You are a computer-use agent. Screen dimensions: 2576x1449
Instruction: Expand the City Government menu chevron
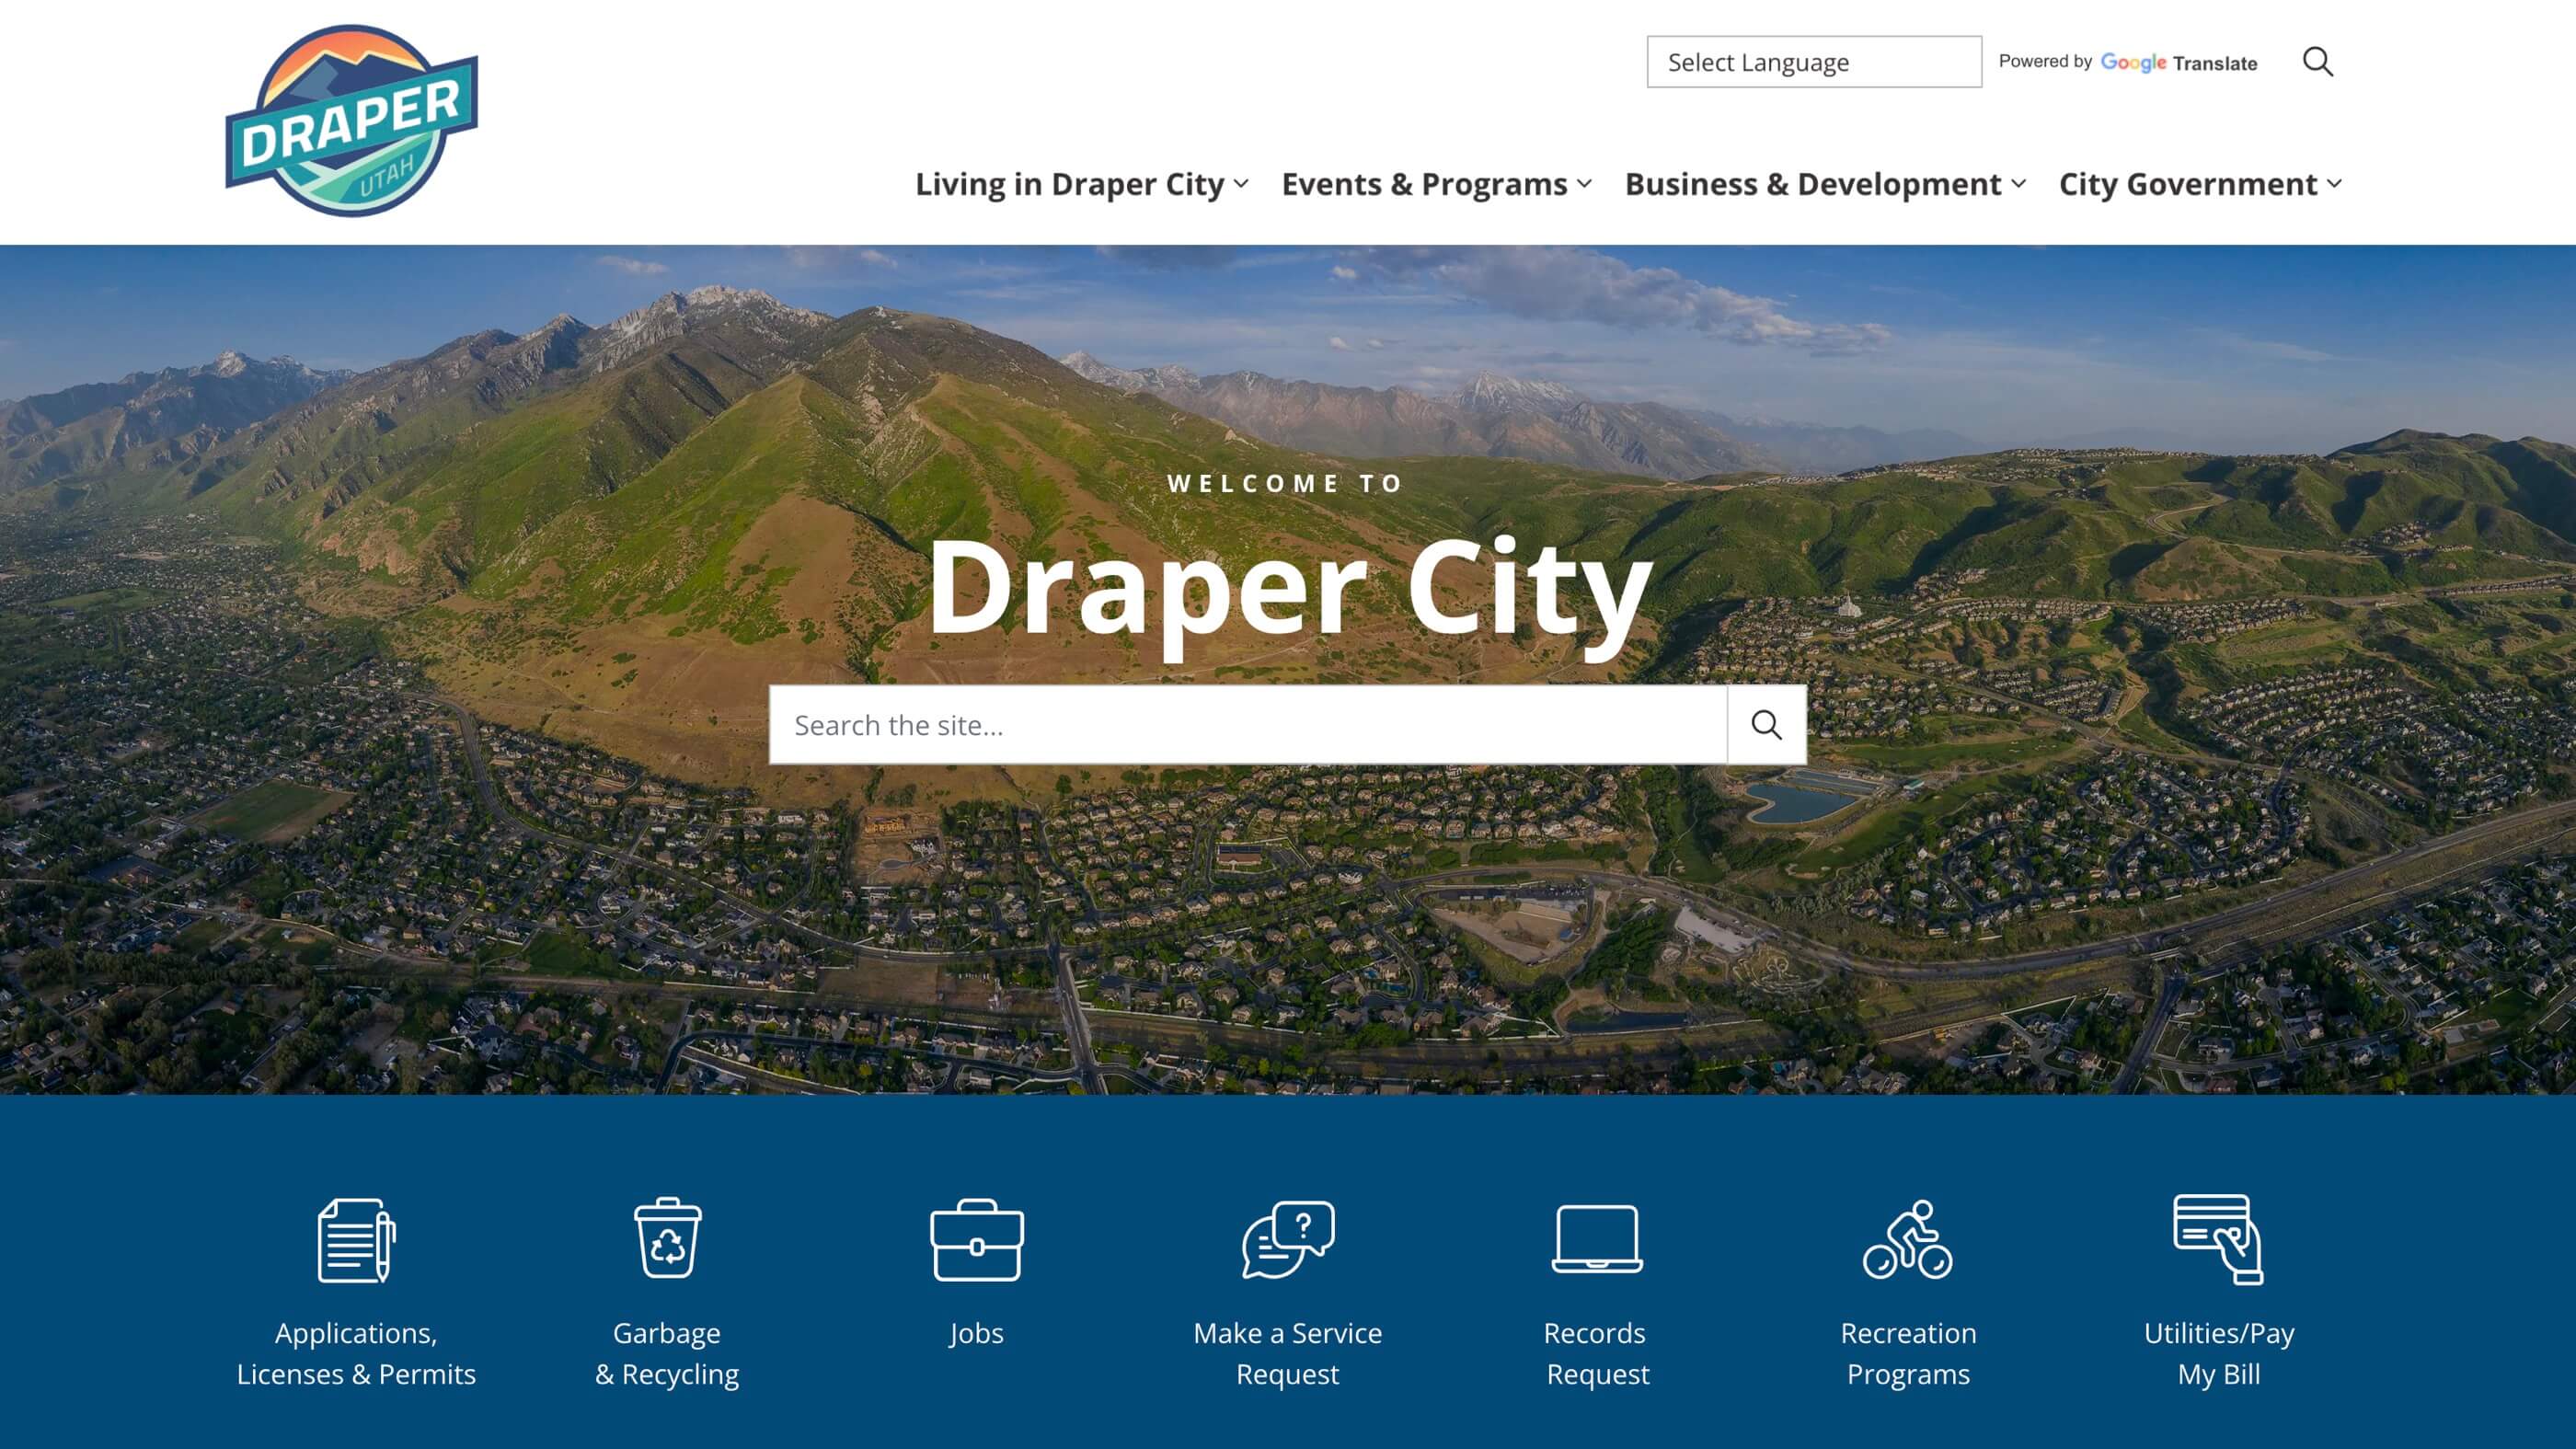click(2334, 184)
